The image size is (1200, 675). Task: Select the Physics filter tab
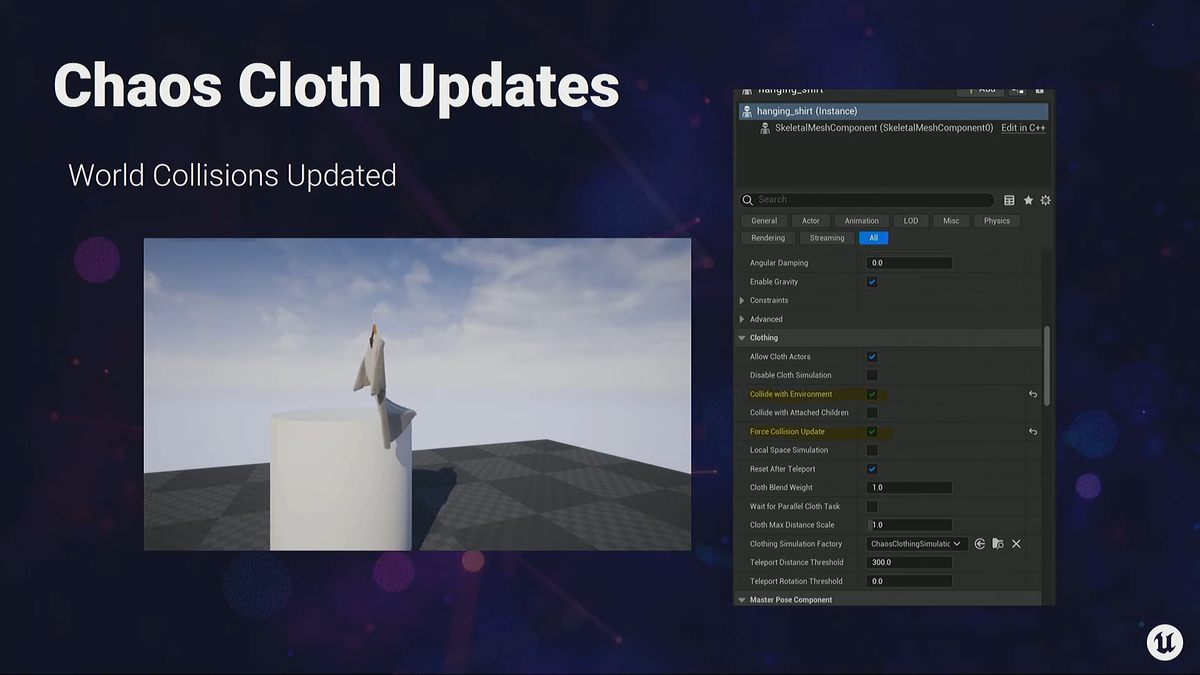997,221
